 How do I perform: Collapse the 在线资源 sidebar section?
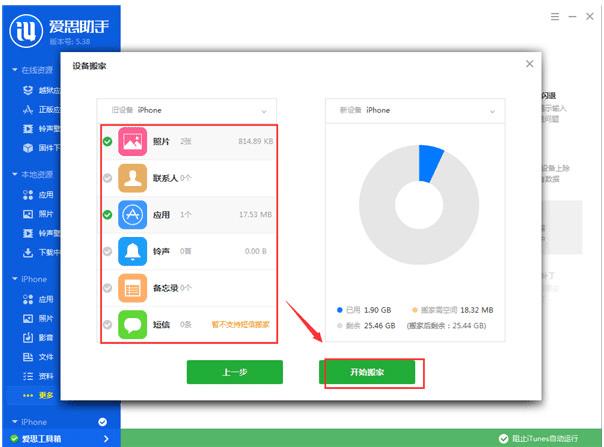(x=15, y=70)
